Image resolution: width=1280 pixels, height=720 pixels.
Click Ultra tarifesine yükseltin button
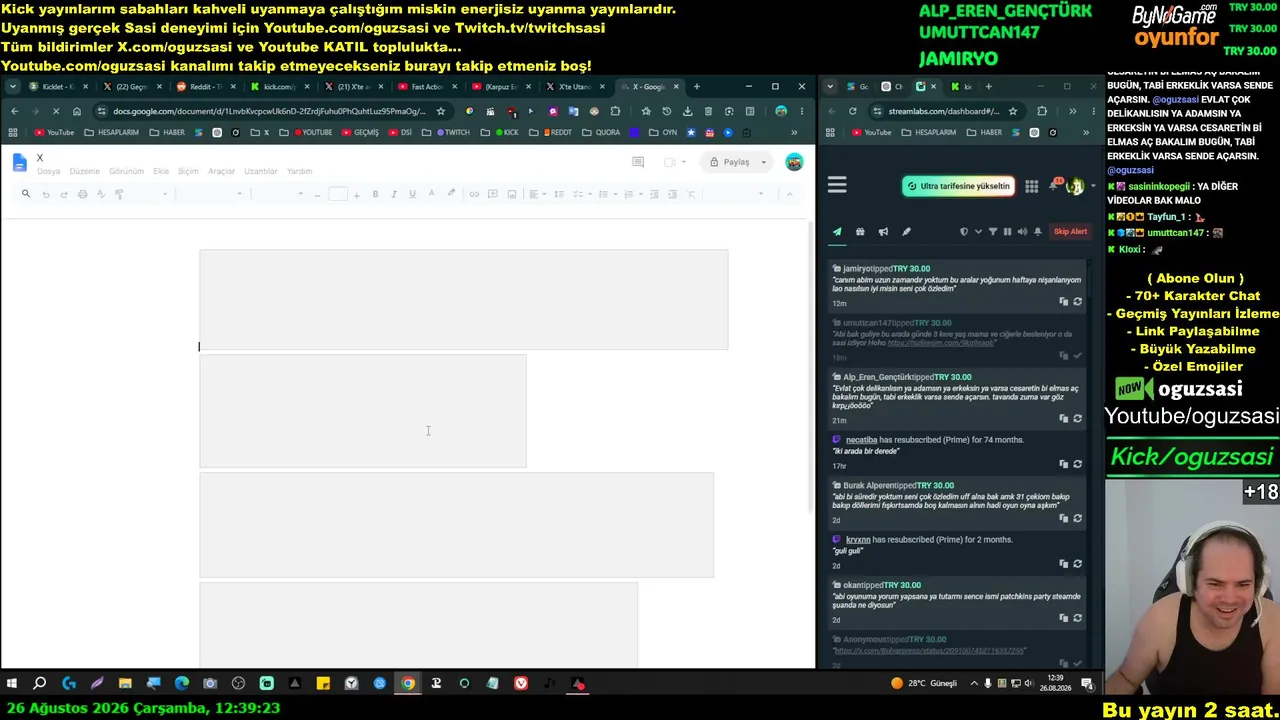click(958, 186)
